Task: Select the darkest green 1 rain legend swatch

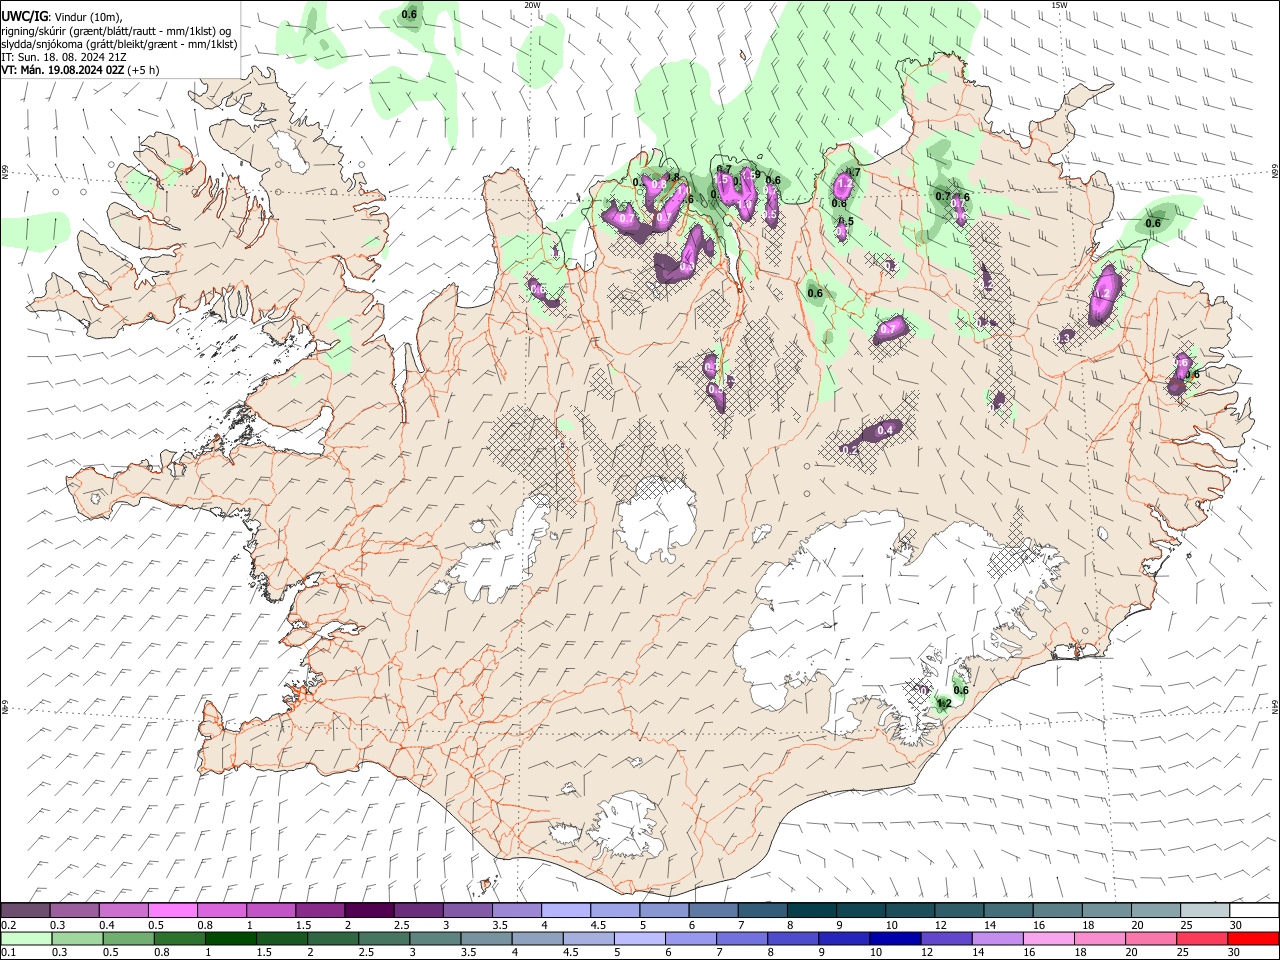Action: tap(231, 939)
